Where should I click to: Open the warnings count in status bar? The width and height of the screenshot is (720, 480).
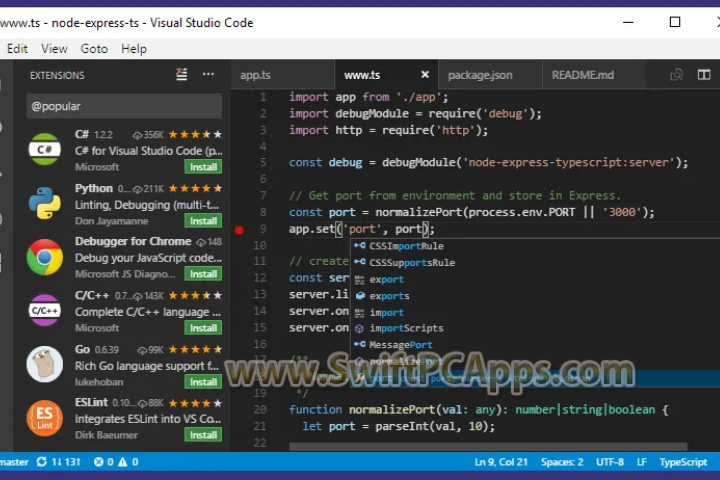coord(128,462)
